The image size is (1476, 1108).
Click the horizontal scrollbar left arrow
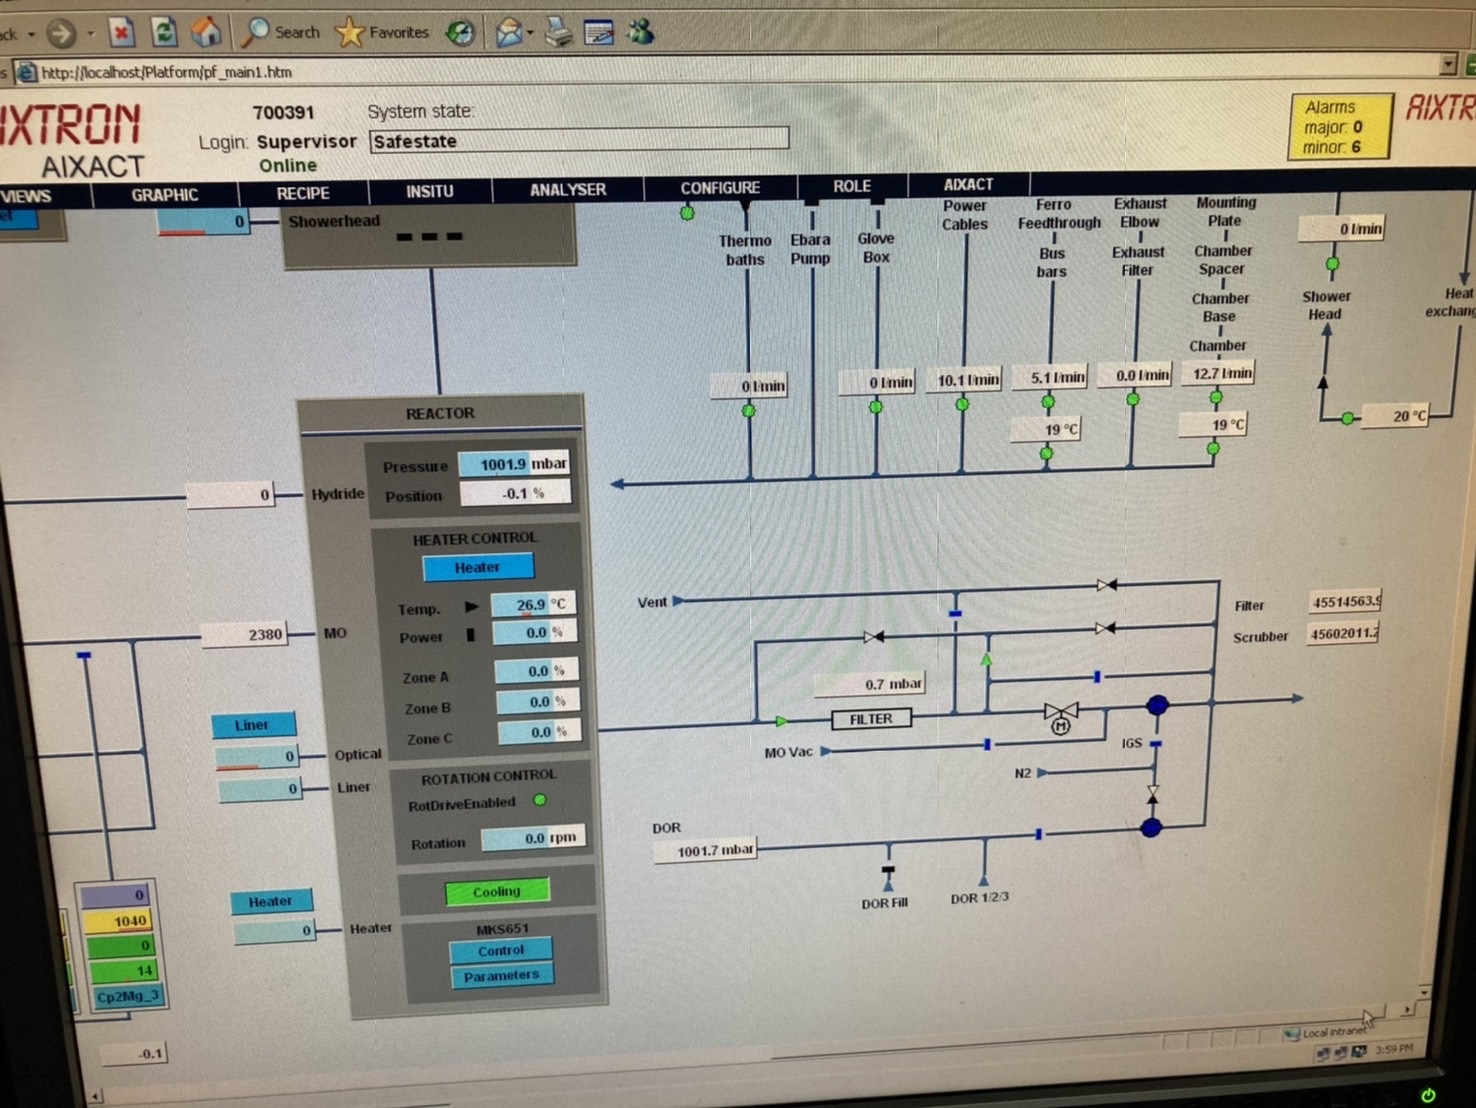coord(95,1096)
